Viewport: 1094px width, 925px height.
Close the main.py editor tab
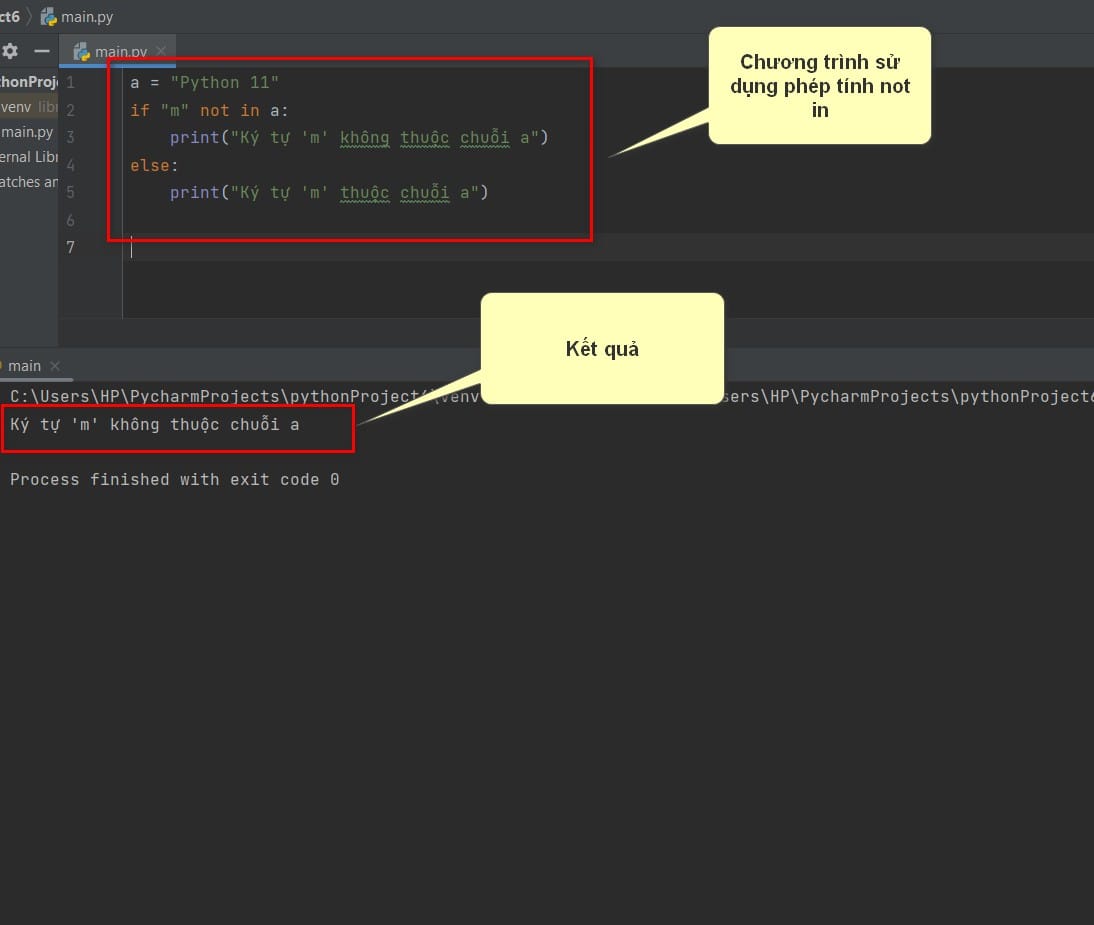[x=161, y=51]
